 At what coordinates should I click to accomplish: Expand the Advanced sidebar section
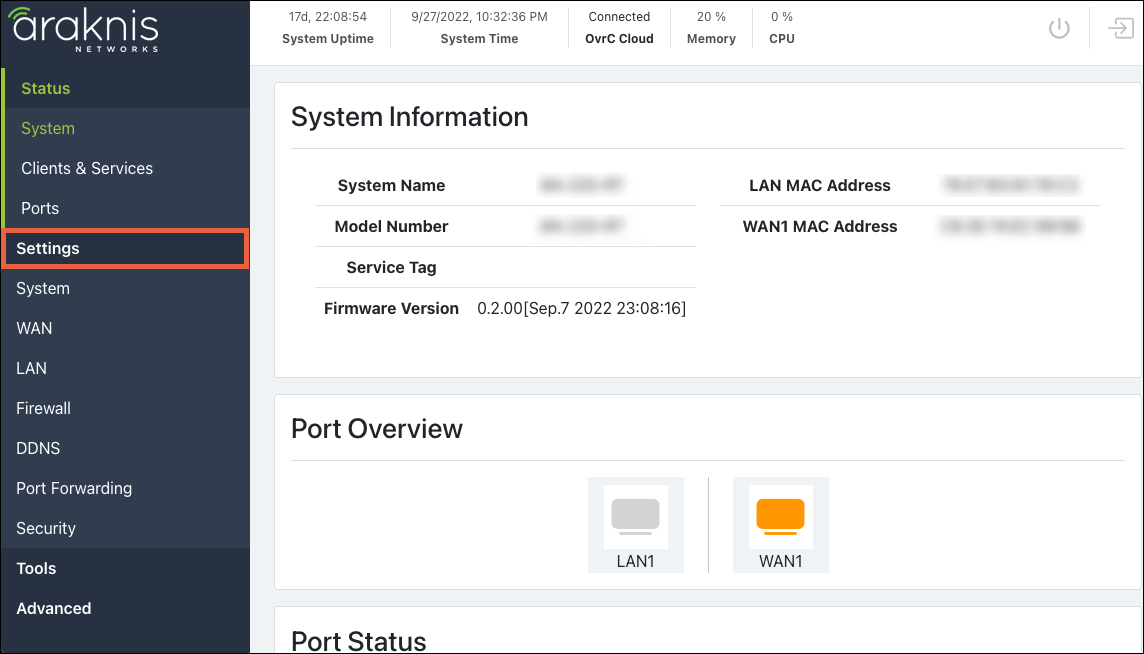click(x=54, y=608)
